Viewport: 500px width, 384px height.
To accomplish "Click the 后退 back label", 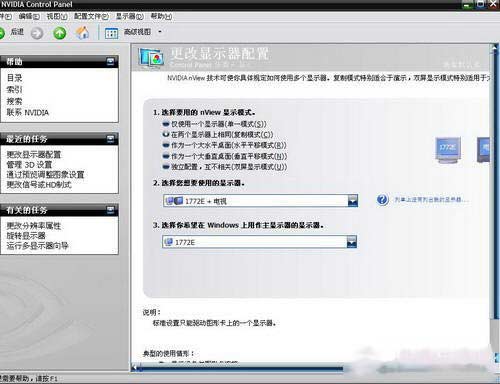I will point(17,32).
